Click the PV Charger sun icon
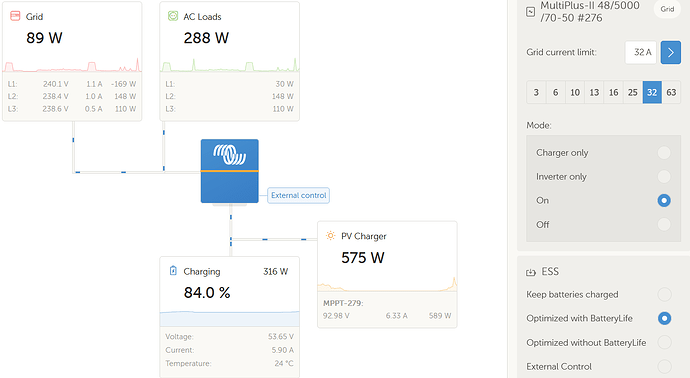Viewport: 690px width, 378px height. point(330,235)
